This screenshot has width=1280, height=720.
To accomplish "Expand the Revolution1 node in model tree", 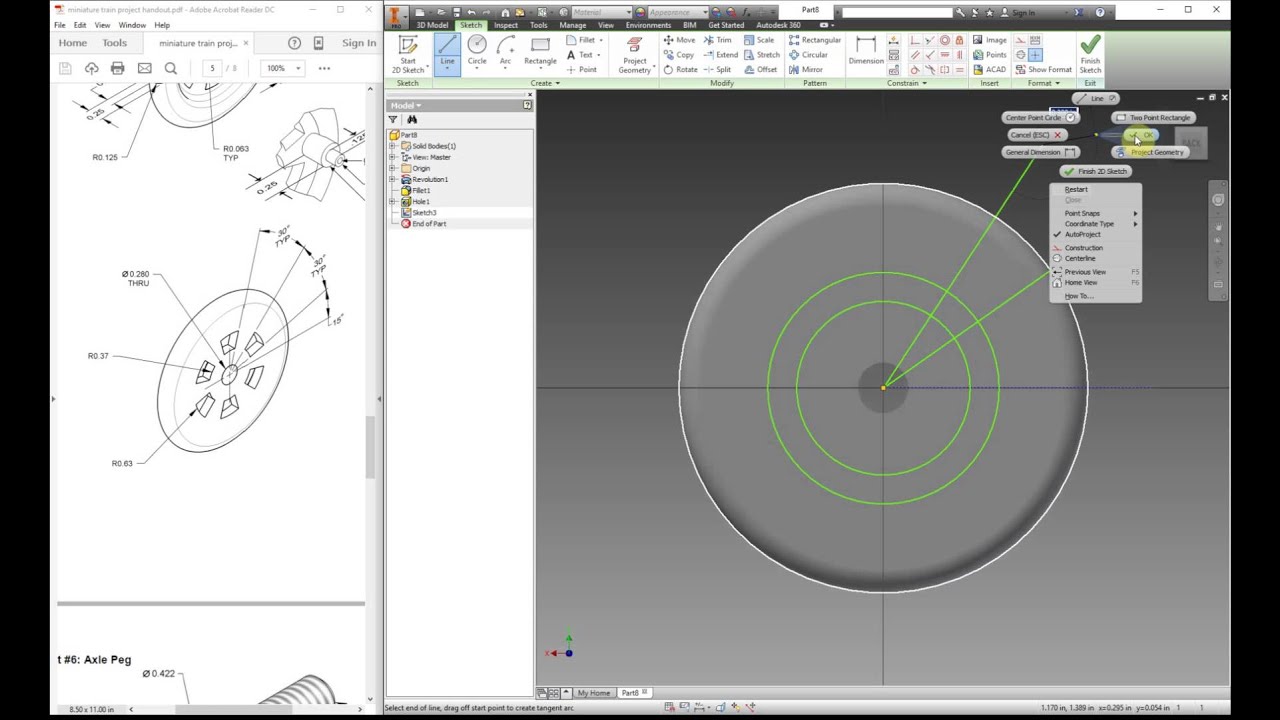I will (393, 179).
